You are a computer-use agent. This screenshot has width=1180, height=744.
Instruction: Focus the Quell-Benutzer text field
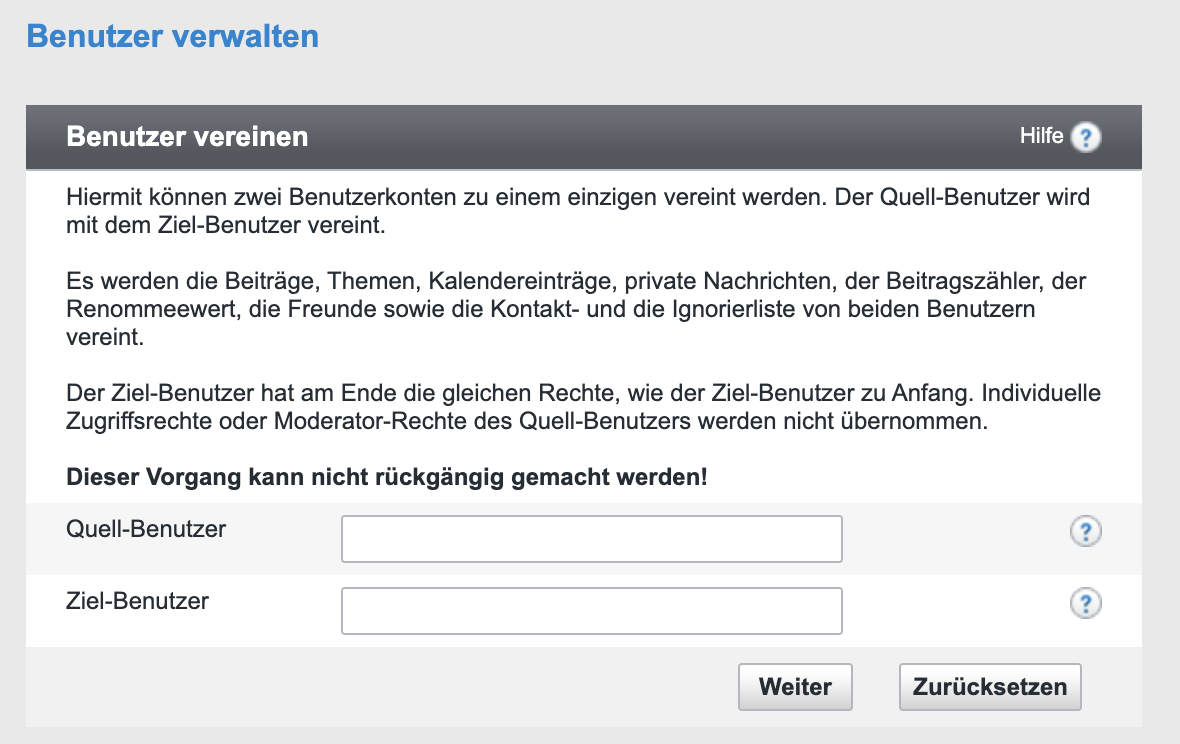[591, 539]
